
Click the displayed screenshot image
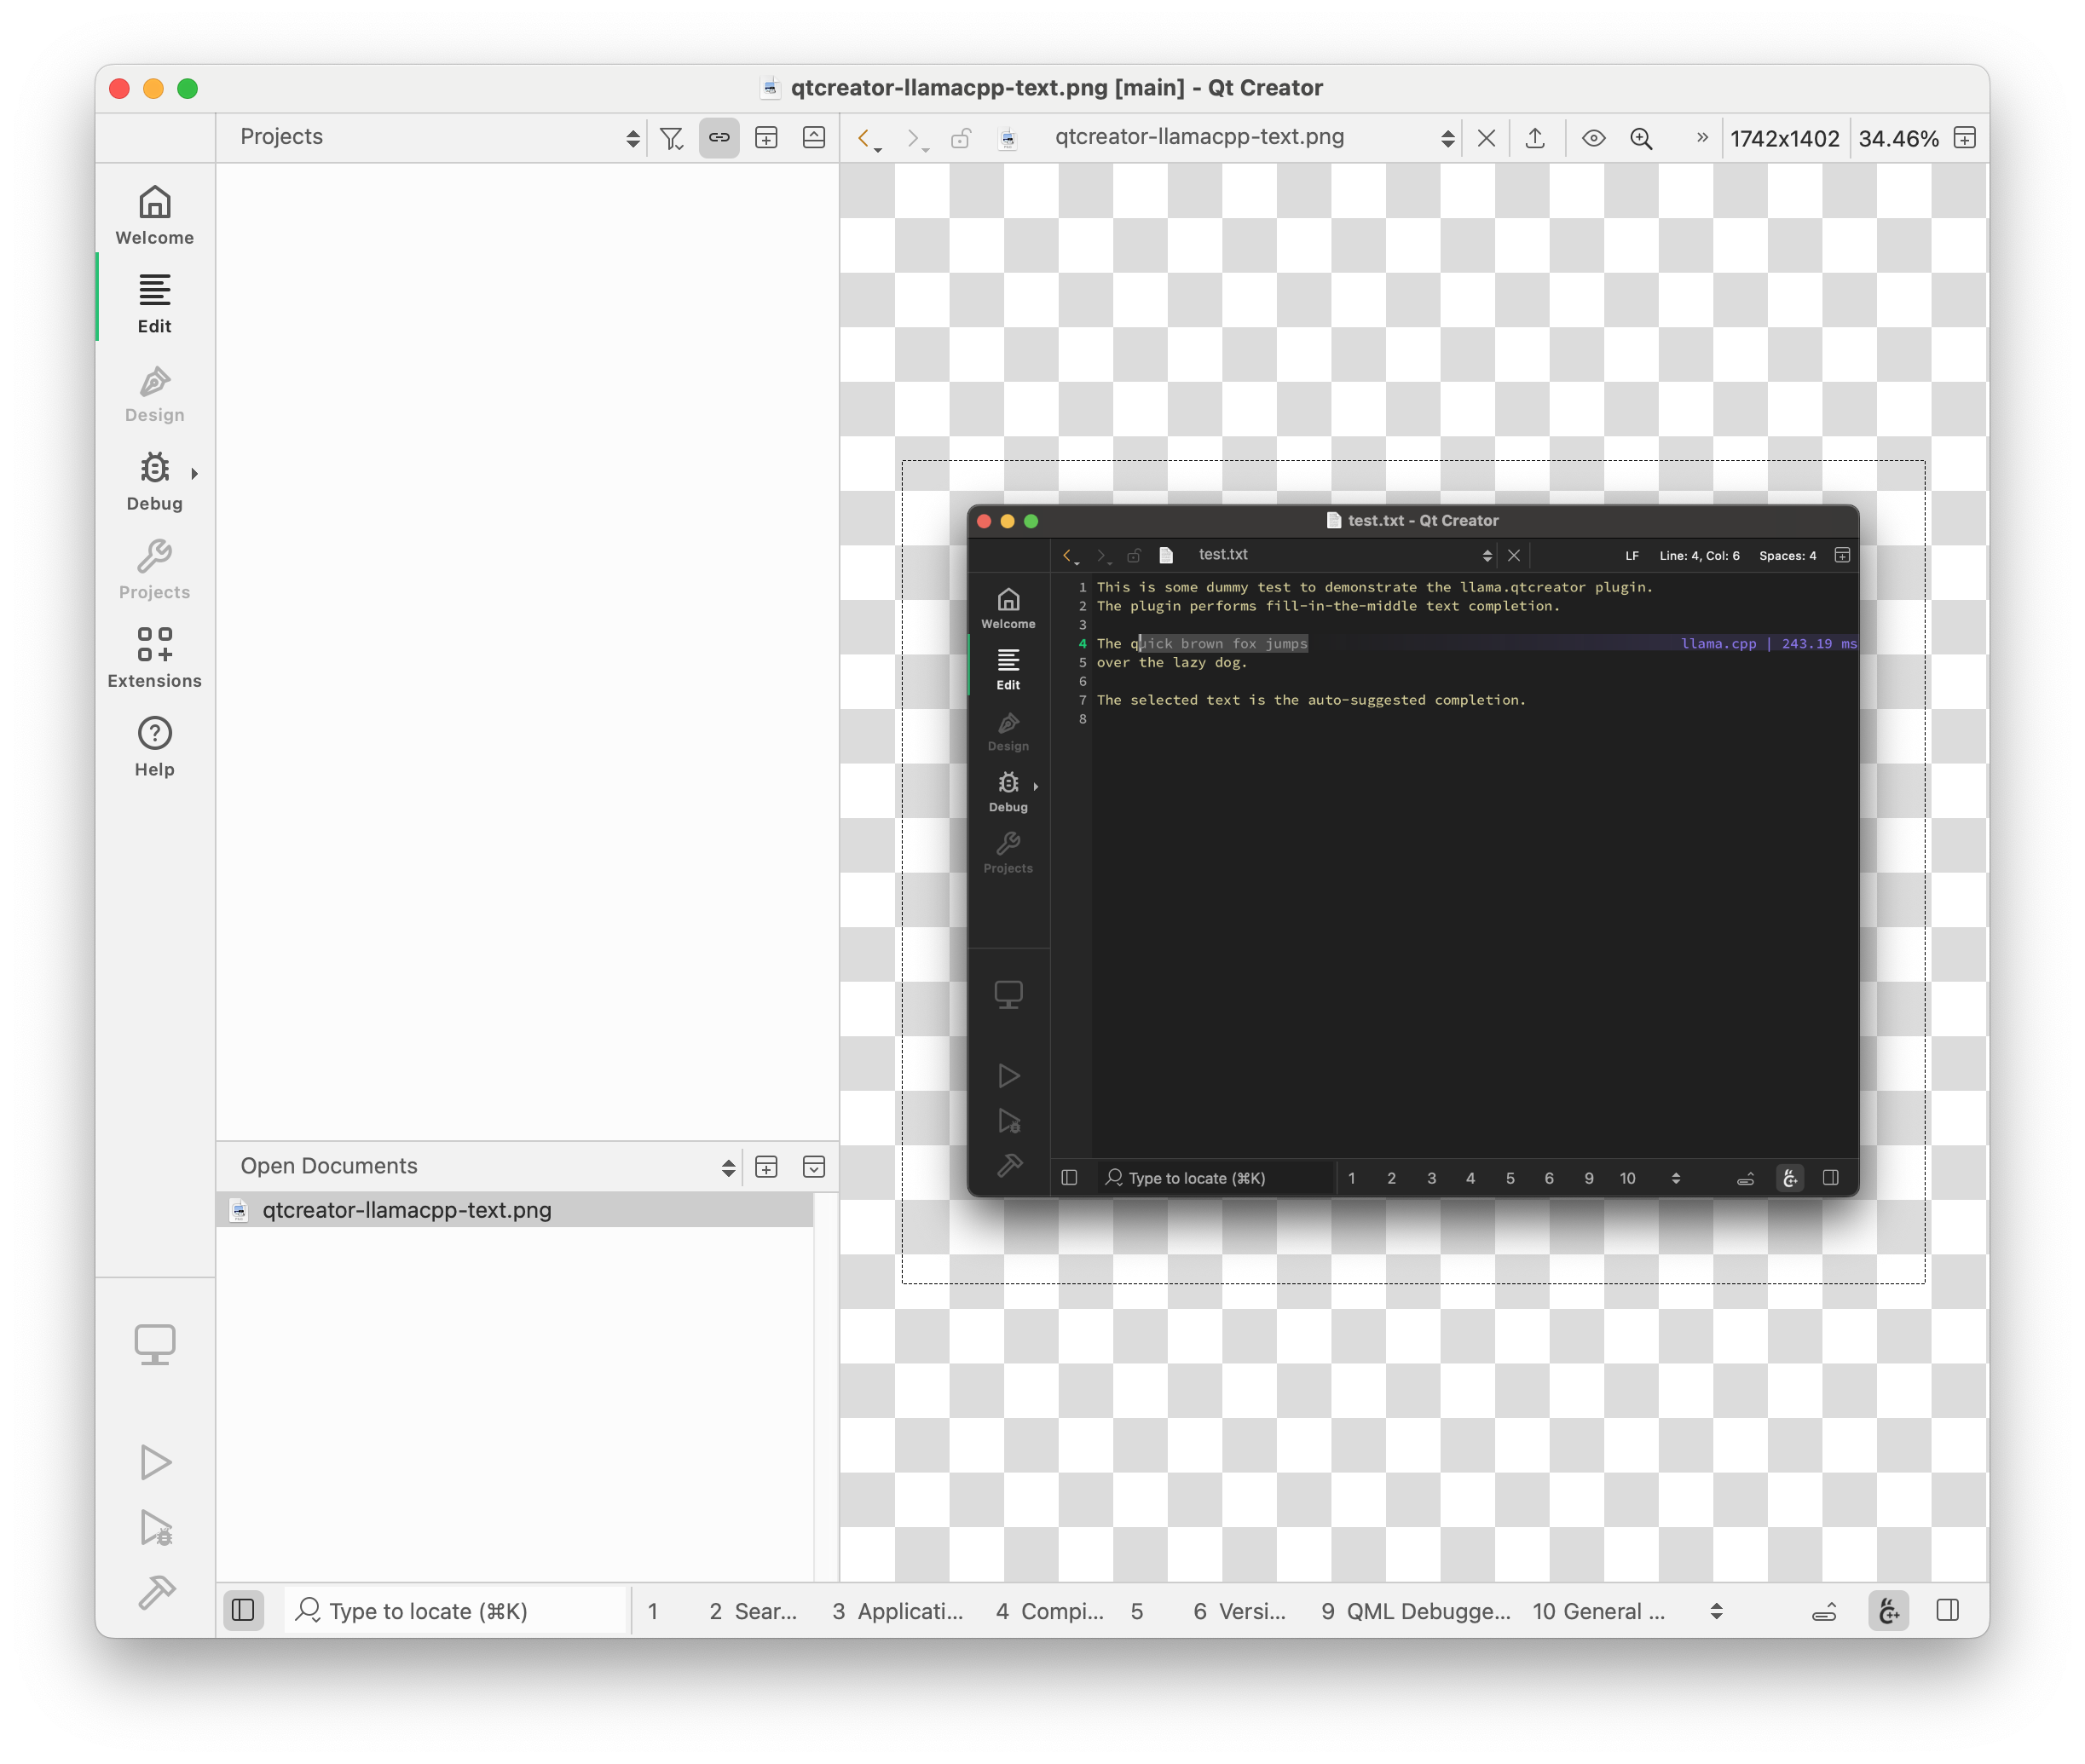point(1413,871)
